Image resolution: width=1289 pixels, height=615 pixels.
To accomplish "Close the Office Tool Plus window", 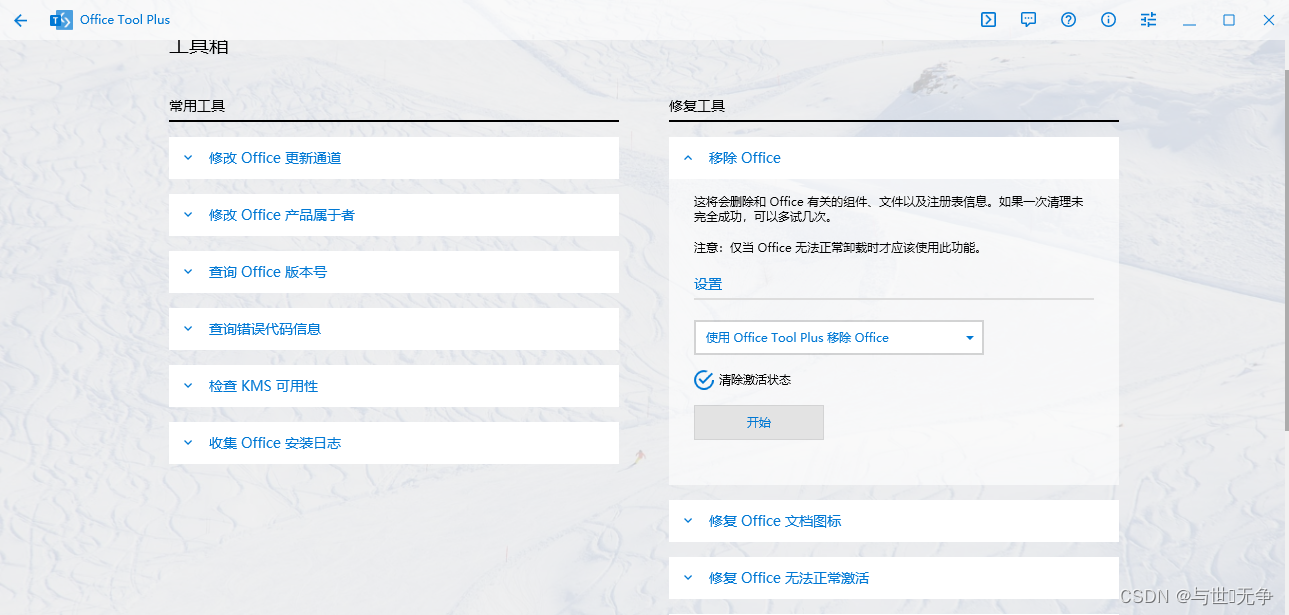I will coord(1269,20).
